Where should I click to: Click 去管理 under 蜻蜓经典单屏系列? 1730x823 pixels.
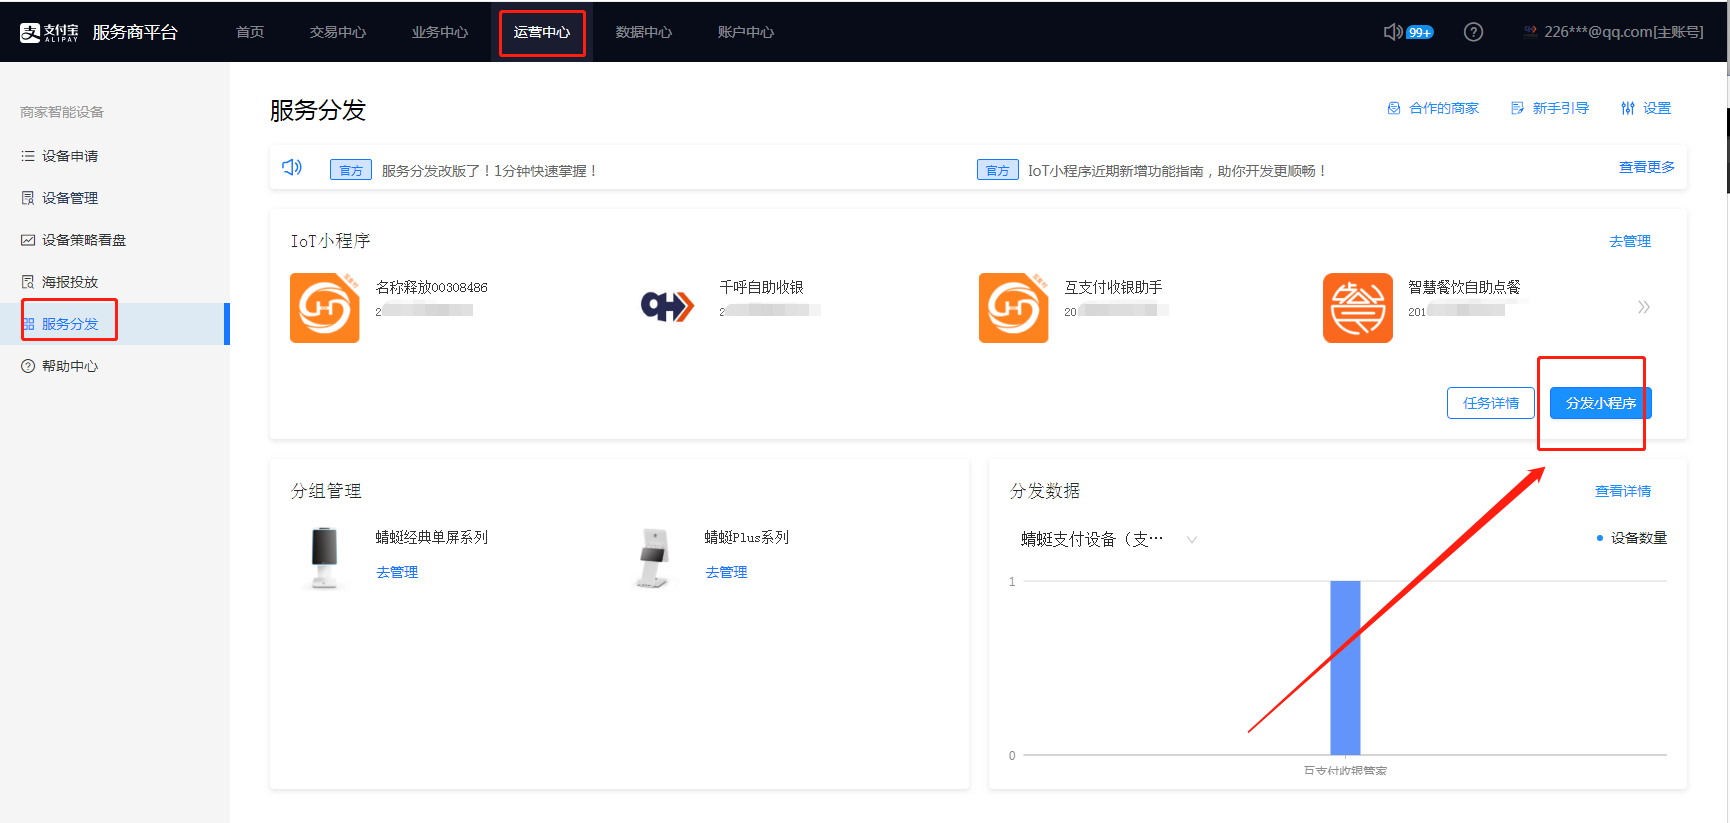(397, 572)
